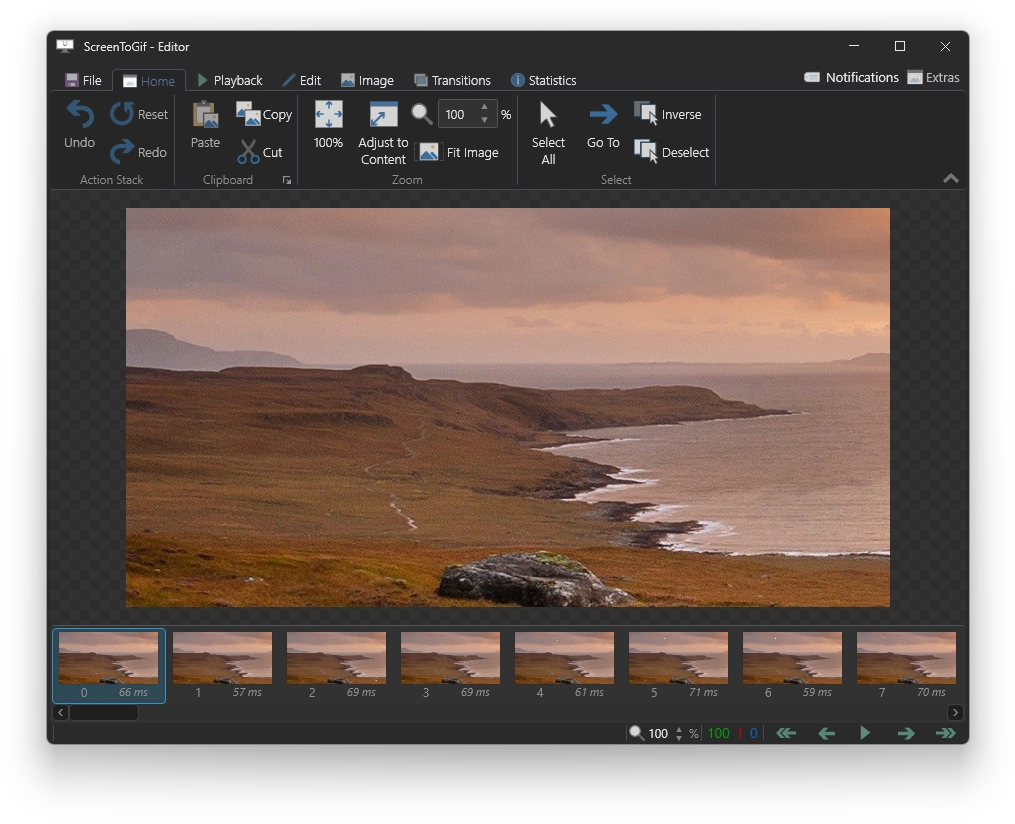Click the main landscape frame preview
The height and width of the screenshot is (824, 1015).
coord(508,407)
